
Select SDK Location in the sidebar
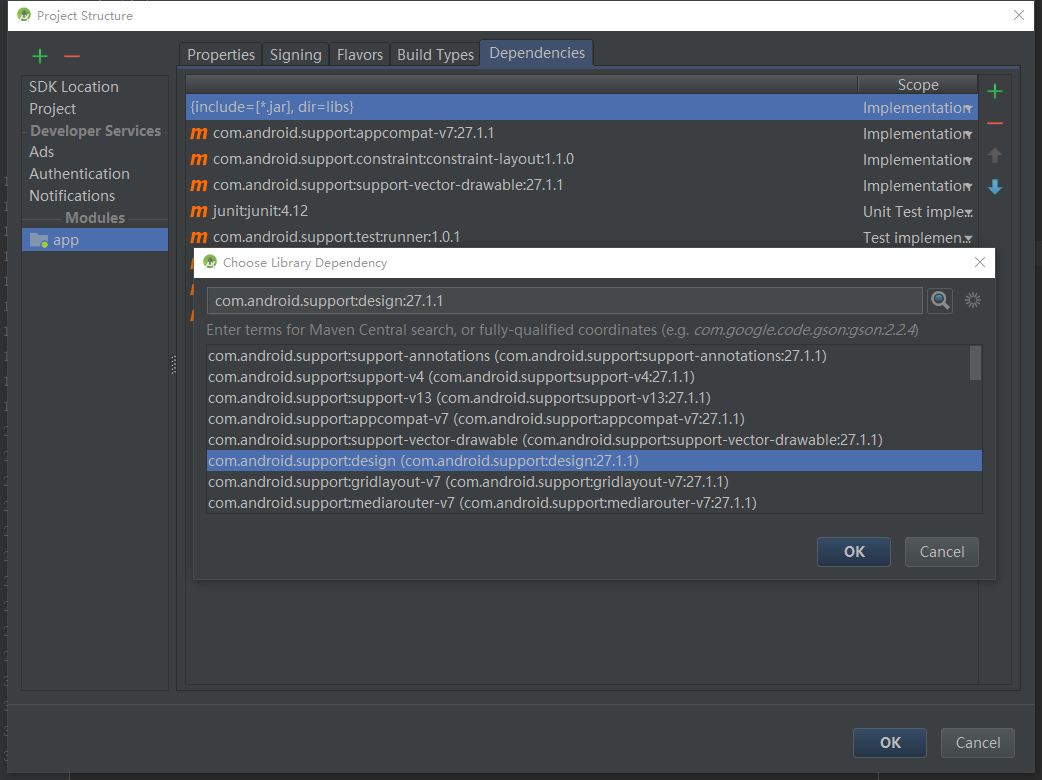[x=74, y=87]
